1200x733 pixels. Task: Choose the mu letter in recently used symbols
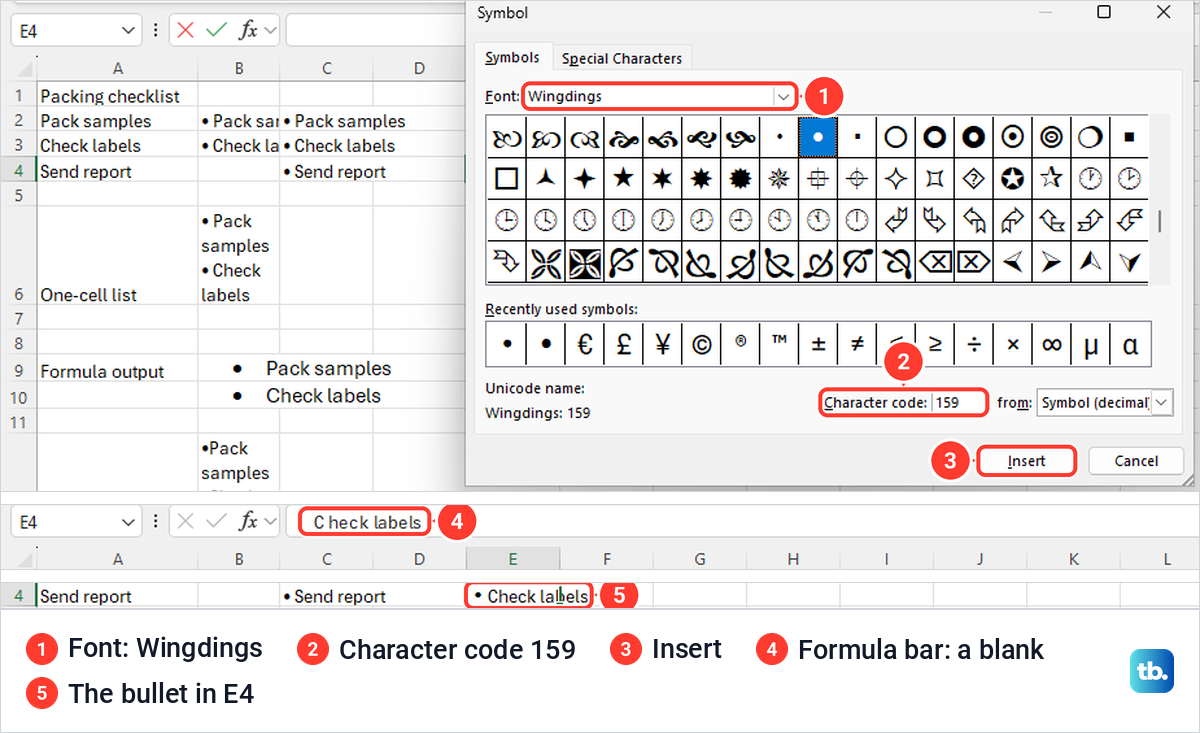click(1091, 343)
